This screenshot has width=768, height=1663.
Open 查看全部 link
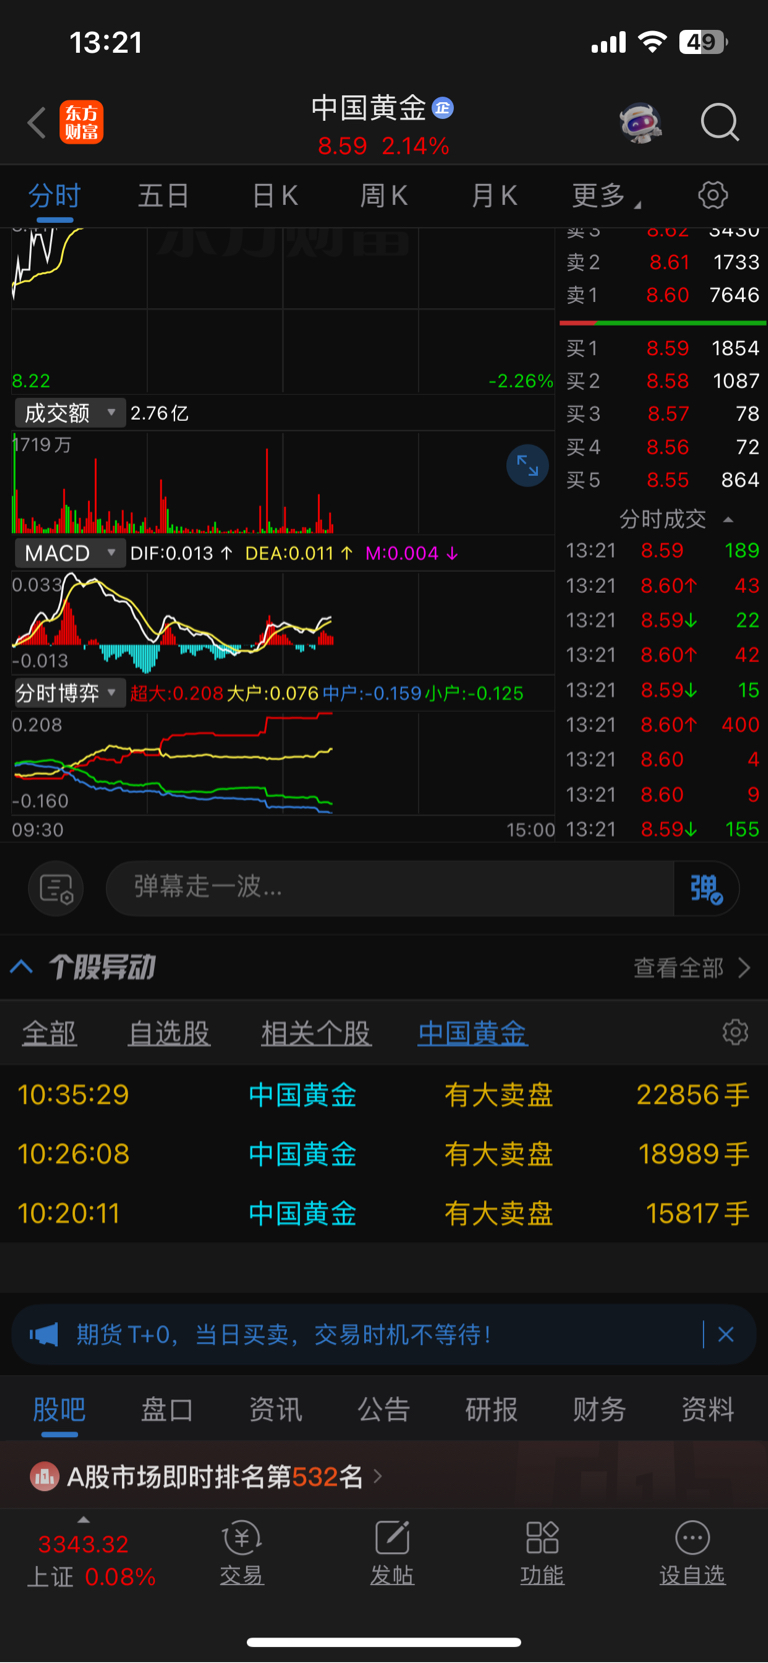click(x=691, y=967)
